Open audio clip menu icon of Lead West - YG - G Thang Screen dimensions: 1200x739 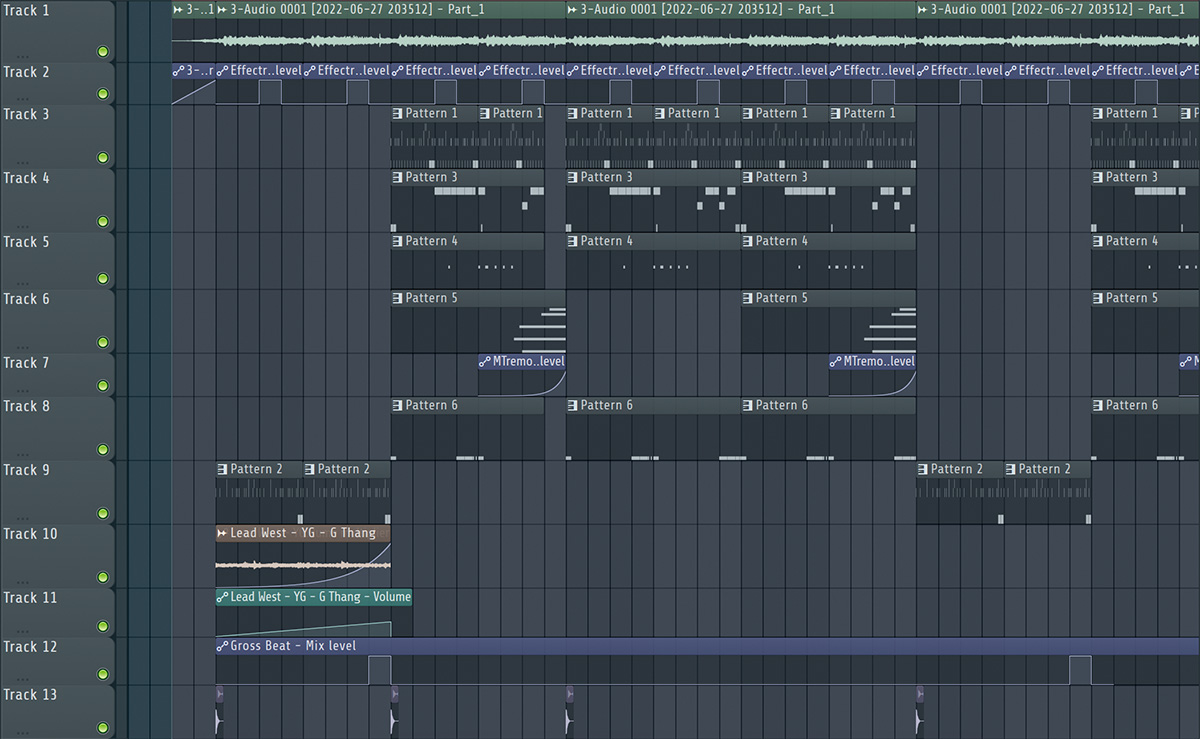click(222, 533)
